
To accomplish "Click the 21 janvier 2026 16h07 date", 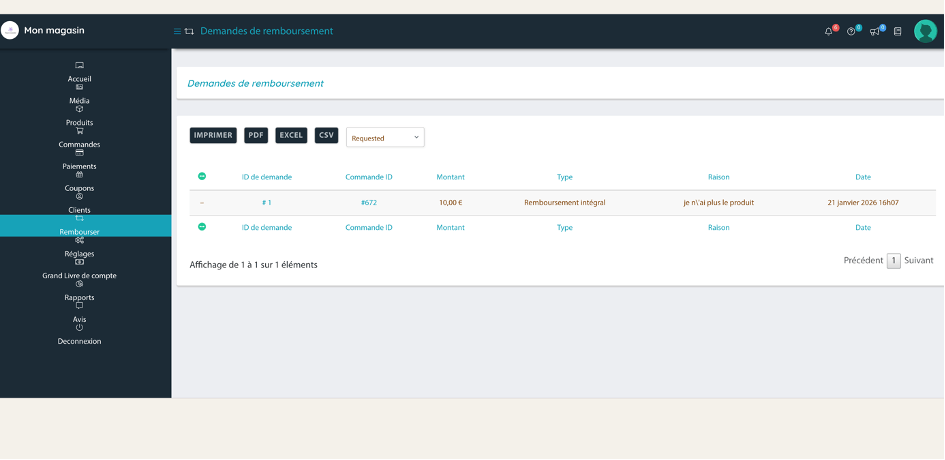I will click(863, 203).
